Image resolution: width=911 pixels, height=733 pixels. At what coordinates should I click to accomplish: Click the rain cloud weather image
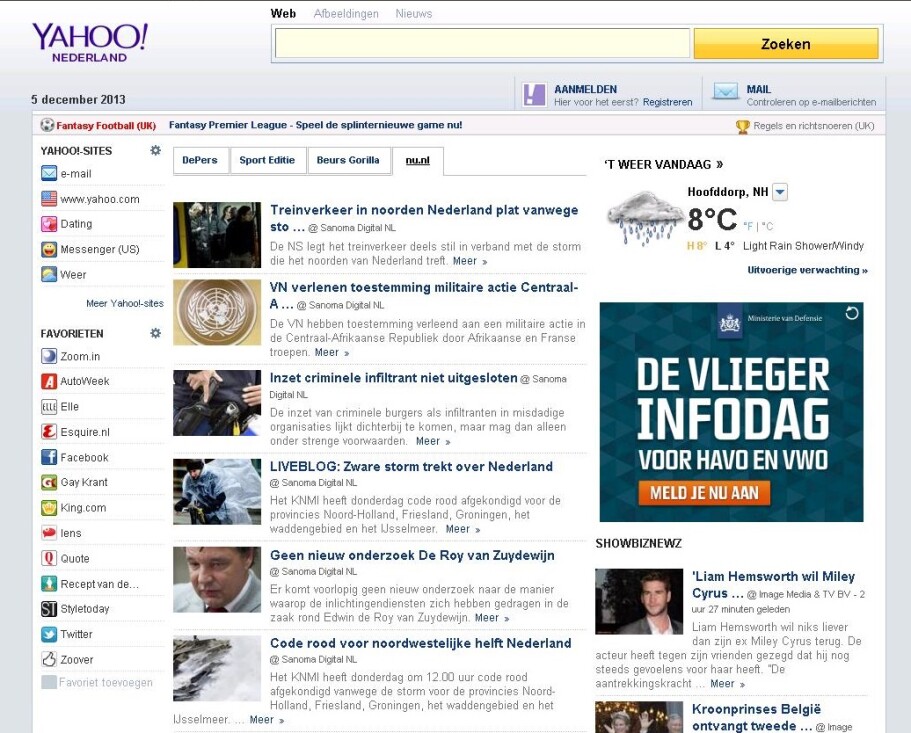coord(644,218)
